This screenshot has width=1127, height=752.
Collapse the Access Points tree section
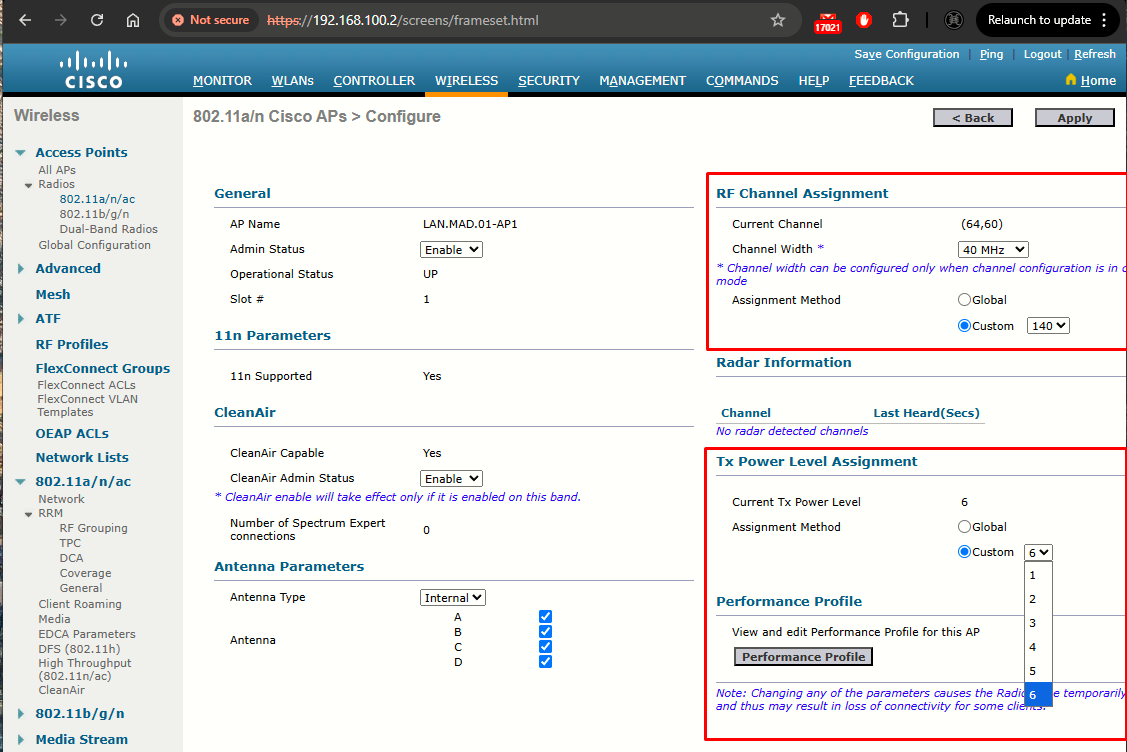tap(21, 152)
